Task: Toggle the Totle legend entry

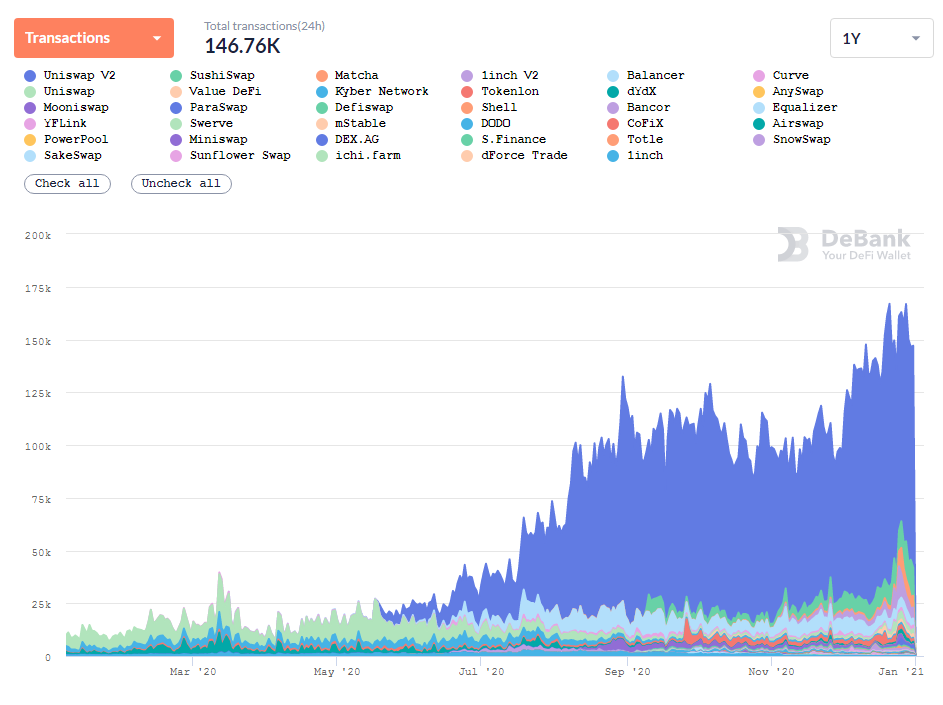Action: [x=635, y=140]
